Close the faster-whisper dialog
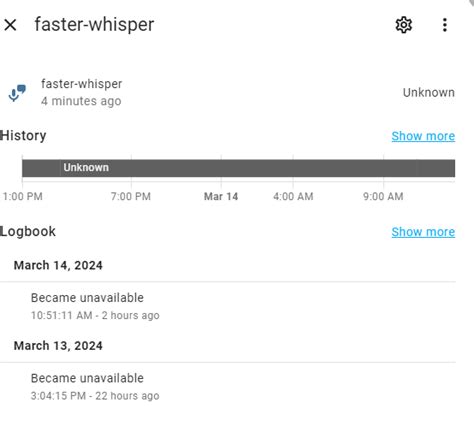The height and width of the screenshot is (426, 474). point(10,25)
